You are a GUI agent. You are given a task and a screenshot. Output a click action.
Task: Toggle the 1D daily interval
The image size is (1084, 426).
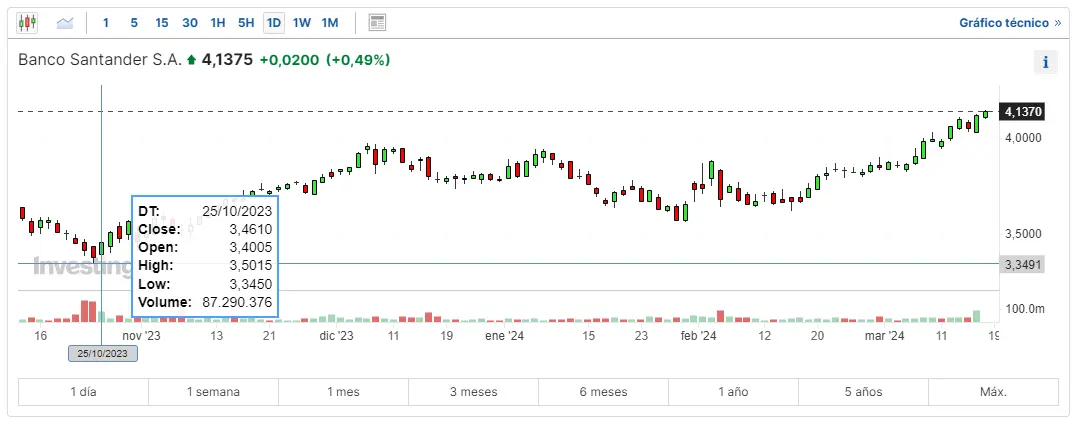[x=274, y=22]
